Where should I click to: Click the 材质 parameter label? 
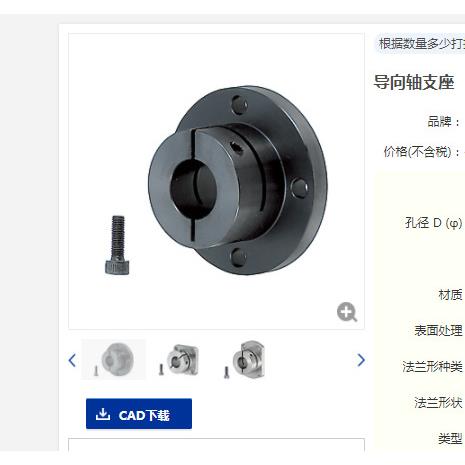coord(450,295)
